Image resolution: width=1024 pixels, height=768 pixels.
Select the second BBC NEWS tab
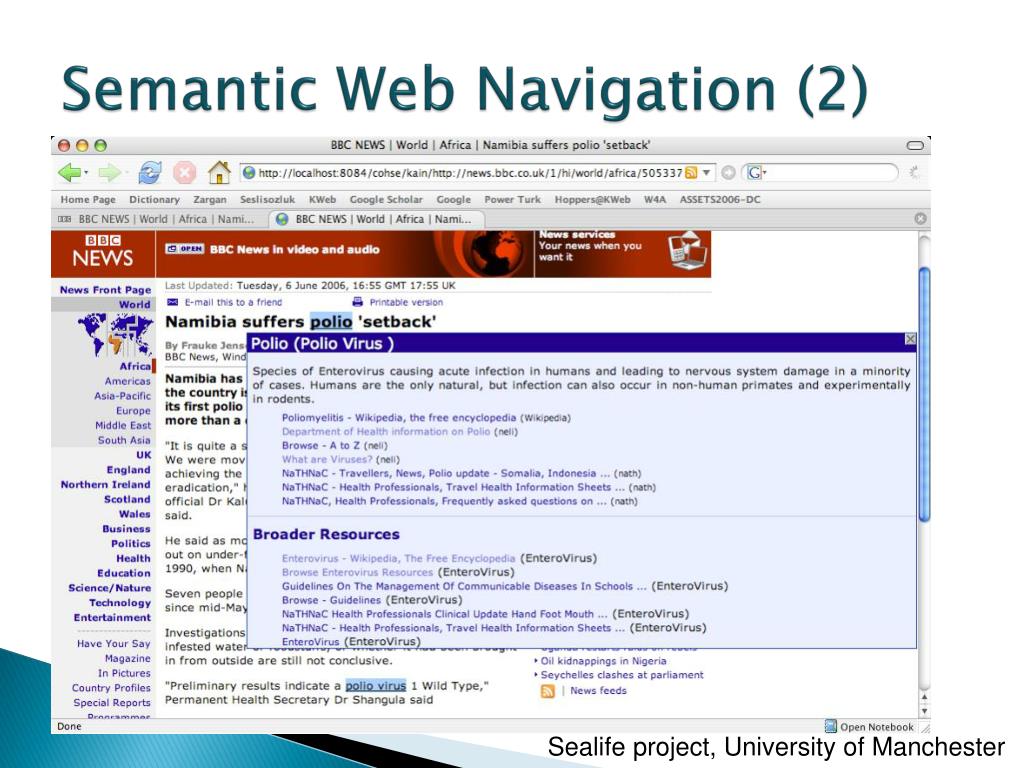[377, 219]
